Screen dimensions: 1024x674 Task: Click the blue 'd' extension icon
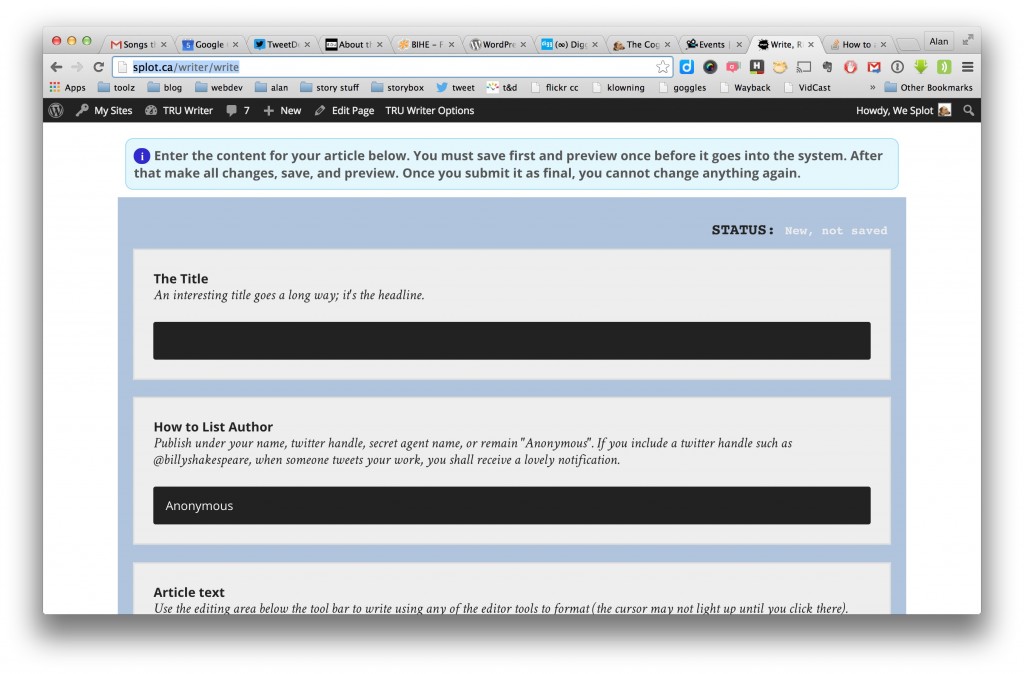pos(686,67)
